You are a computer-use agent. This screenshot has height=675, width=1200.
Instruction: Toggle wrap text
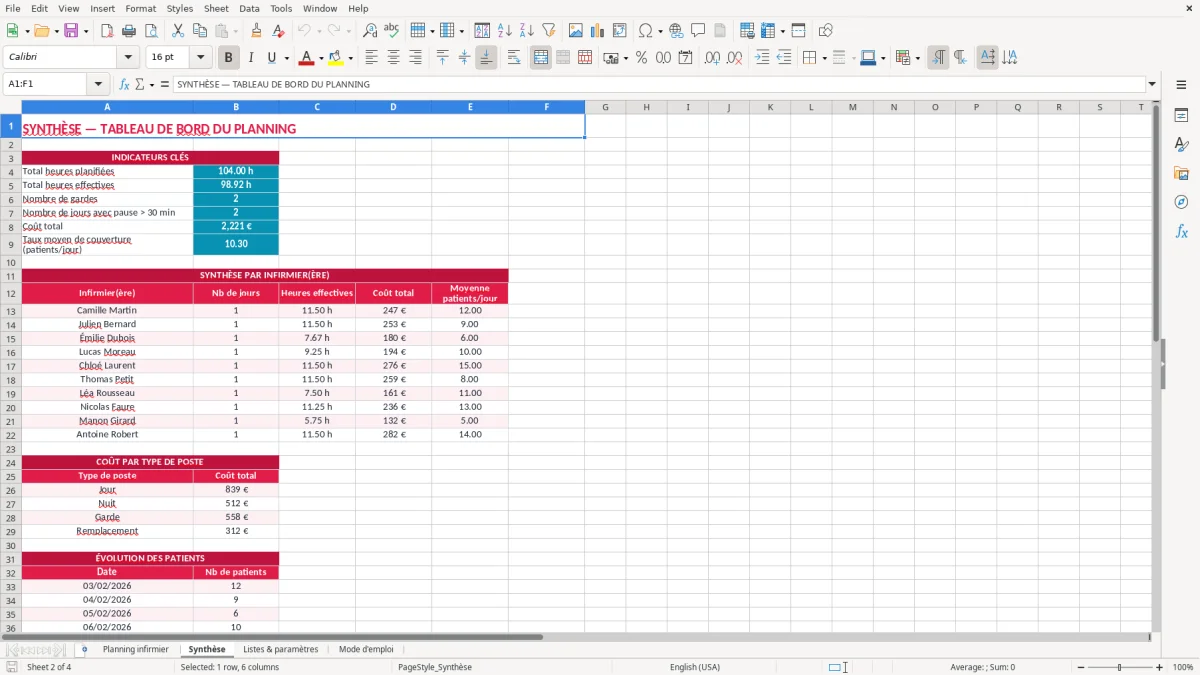coord(514,58)
